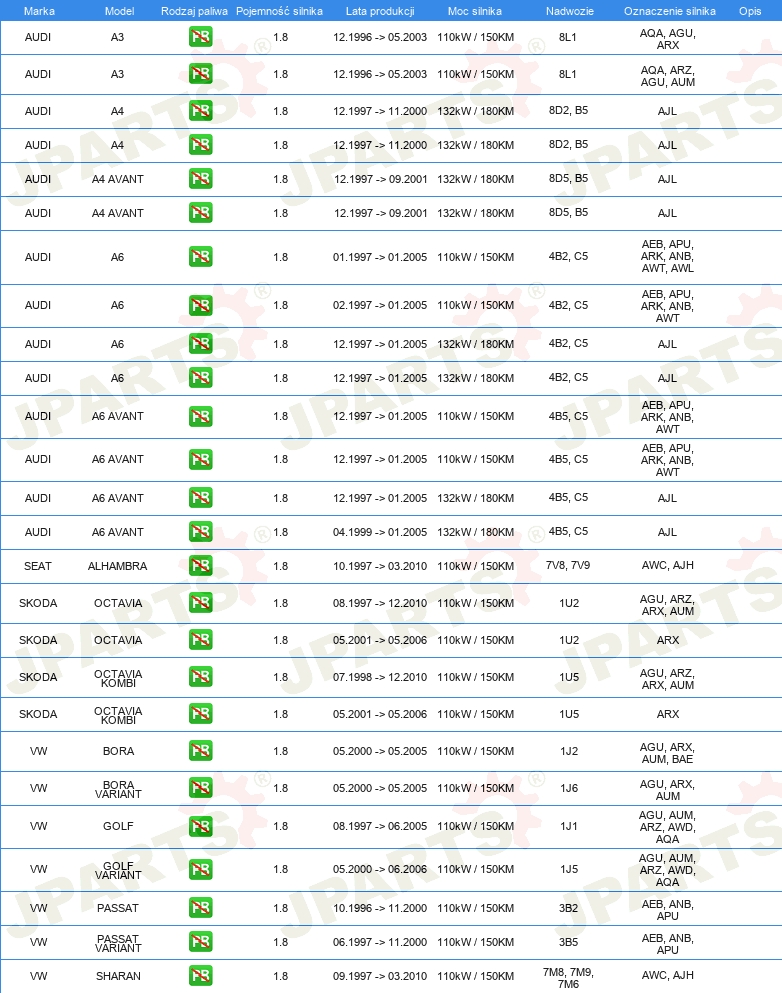Select date range 04.1999 -> 01.2005
Viewport: 782px width, 993px height.
(380, 532)
